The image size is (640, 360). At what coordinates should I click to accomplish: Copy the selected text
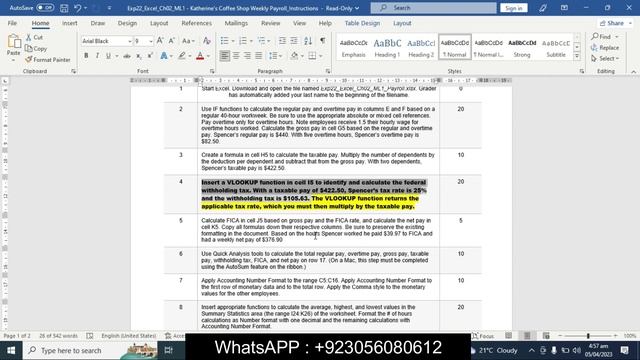(x=36, y=48)
